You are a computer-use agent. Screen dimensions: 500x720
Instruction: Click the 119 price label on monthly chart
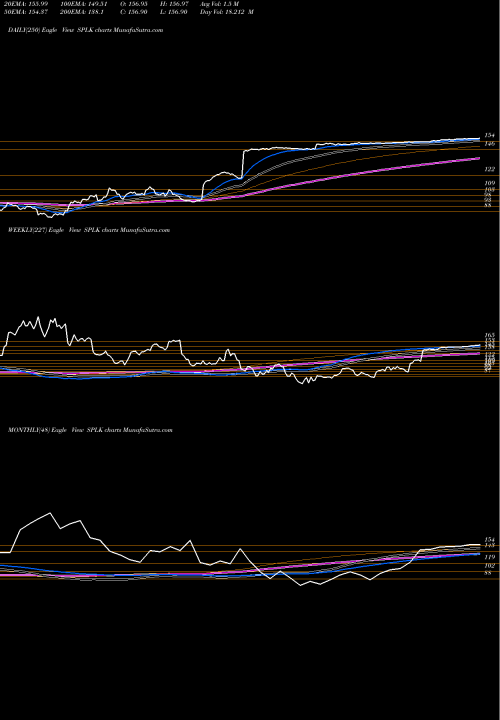pos(489,557)
